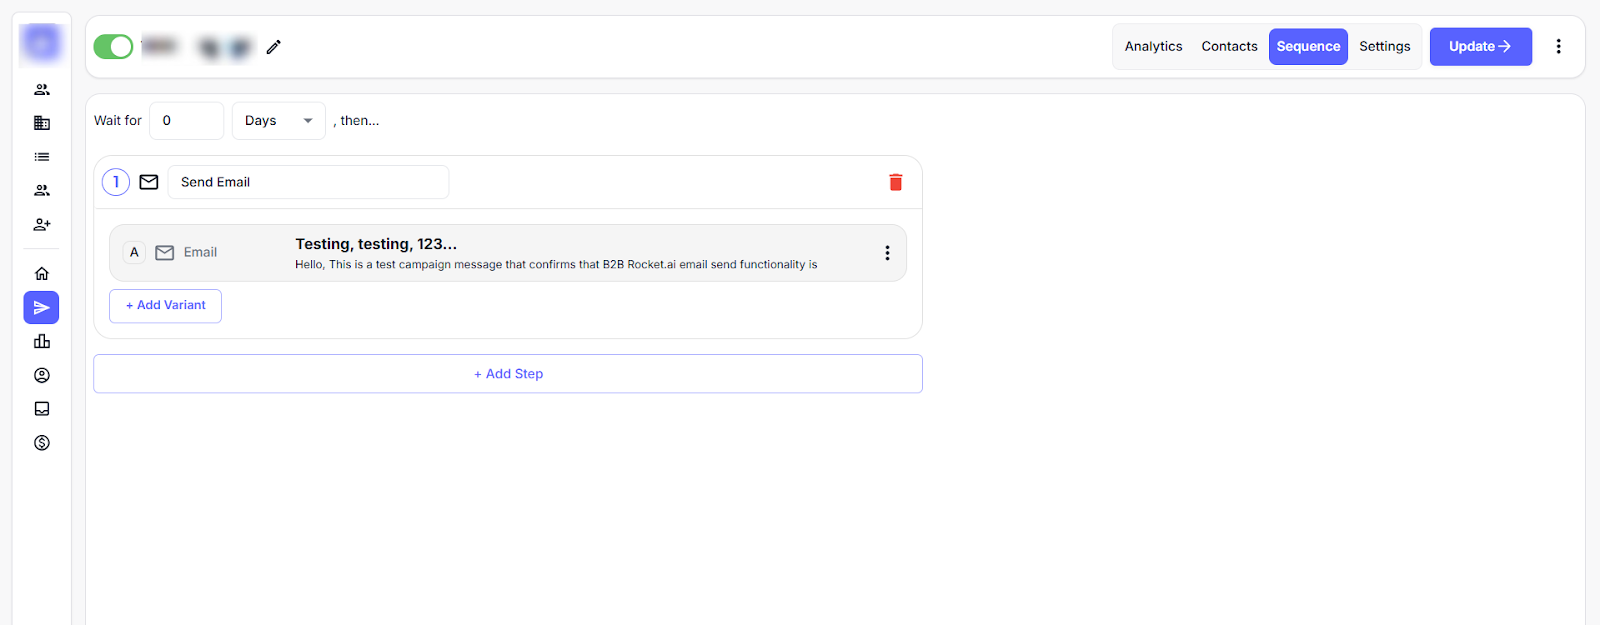Click the list icon in the sidebar
Viewport: 1600px width, 625px height.
[x=42, y=157]
